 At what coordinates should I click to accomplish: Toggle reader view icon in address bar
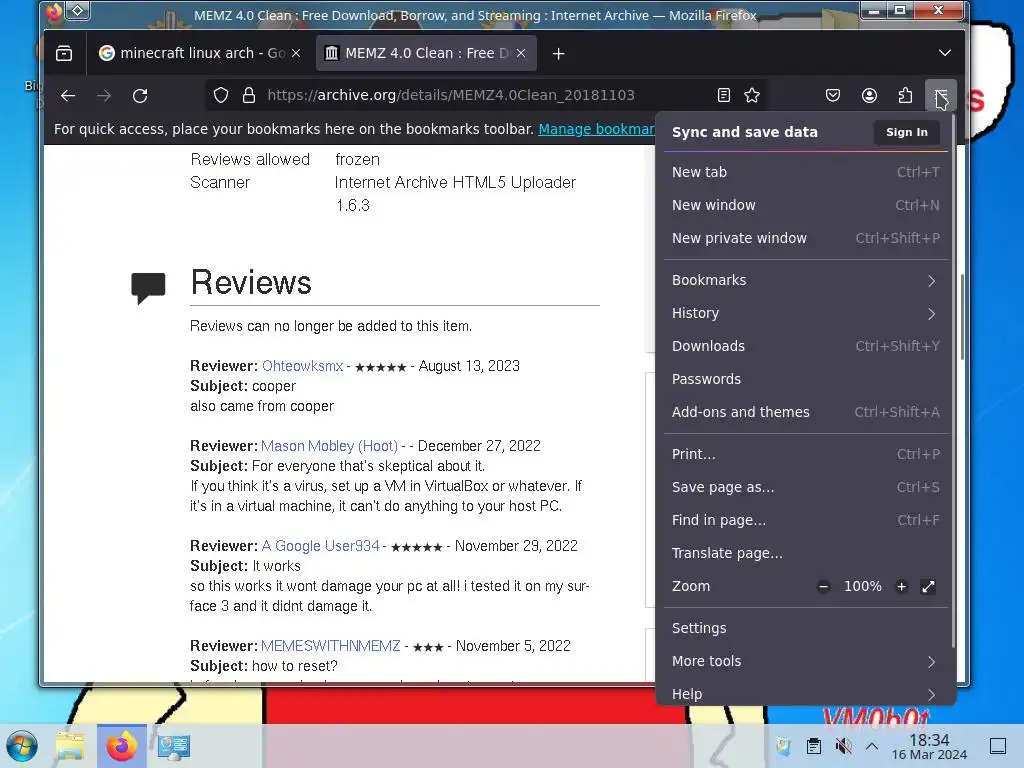coord(724,95)
